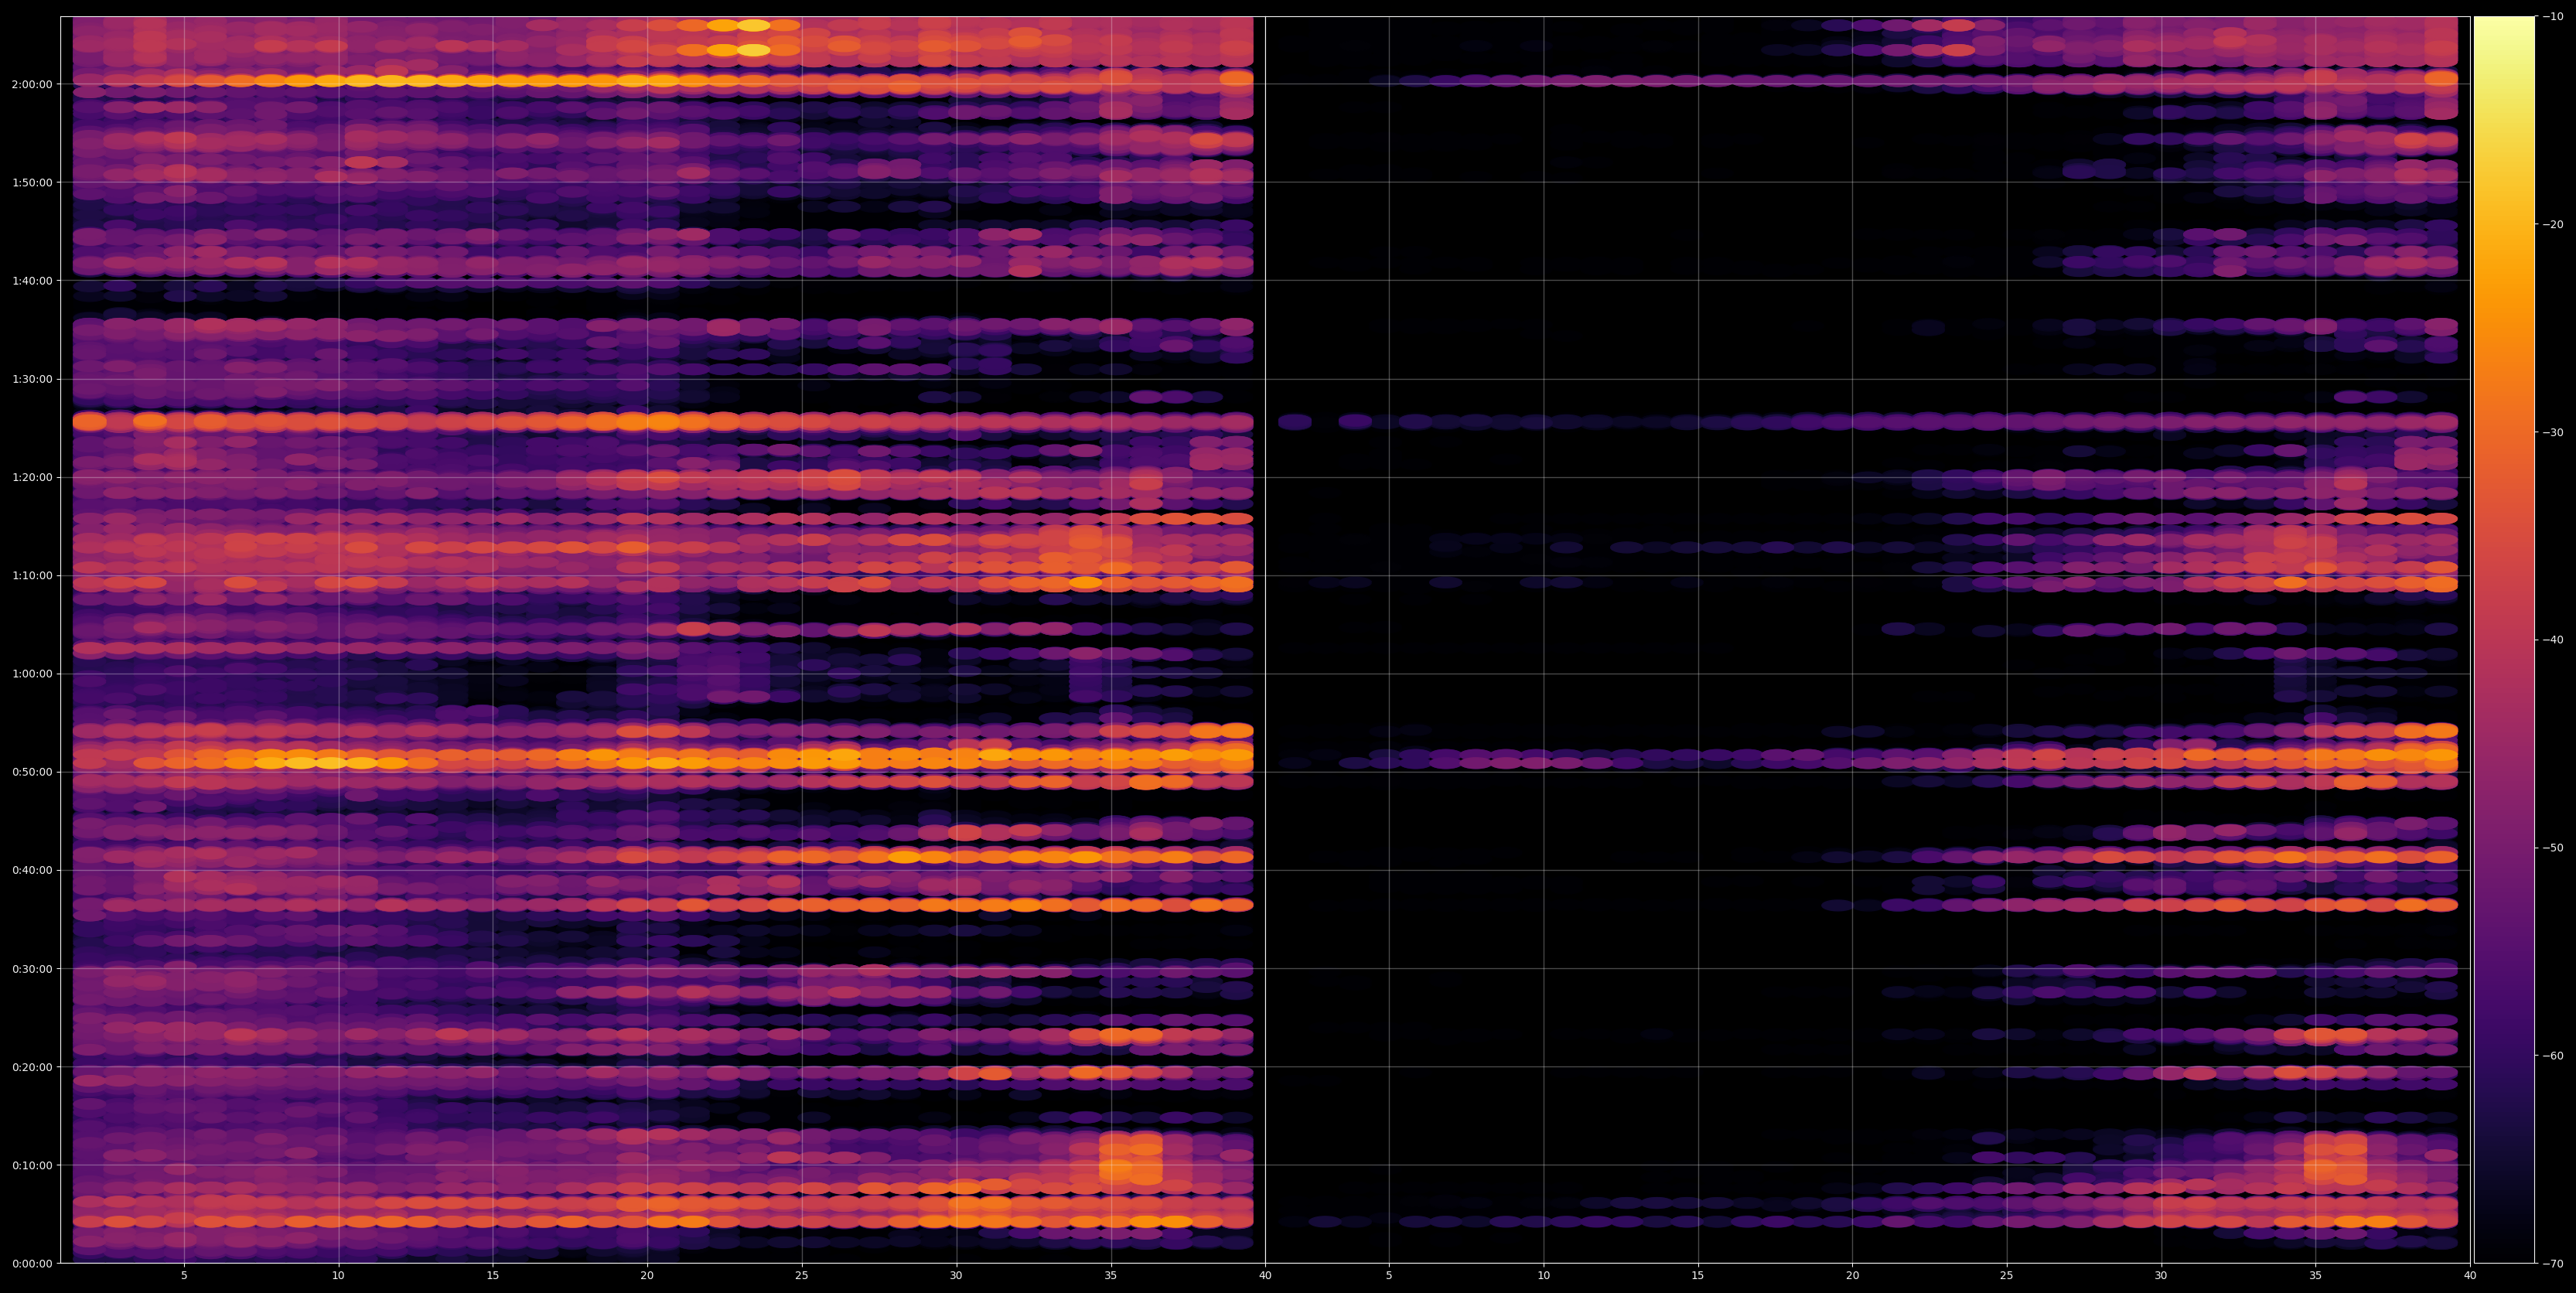This screenshot has height=1293, width=2576.
Task: Click the −60 colorbar tick label
Action: pyautogui.click(x=2553, y=1056)
